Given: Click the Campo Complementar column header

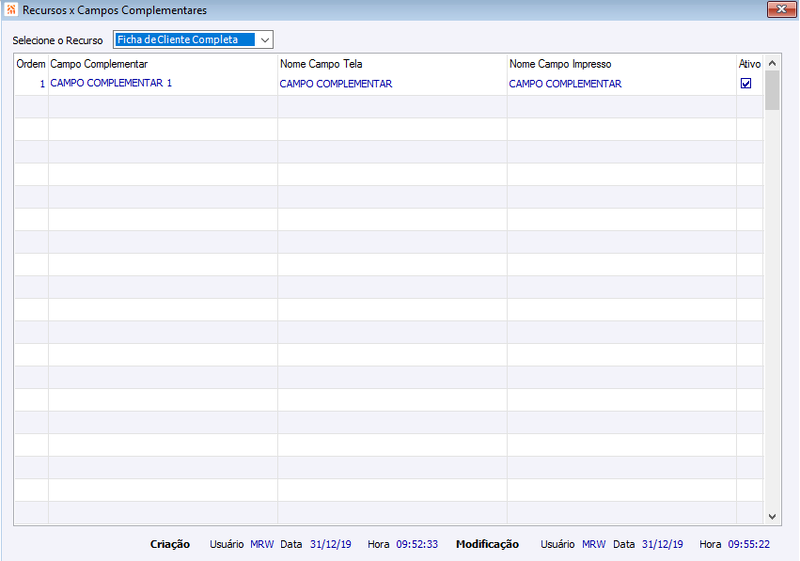Looking at the screenshot, I should coord(99,64).
